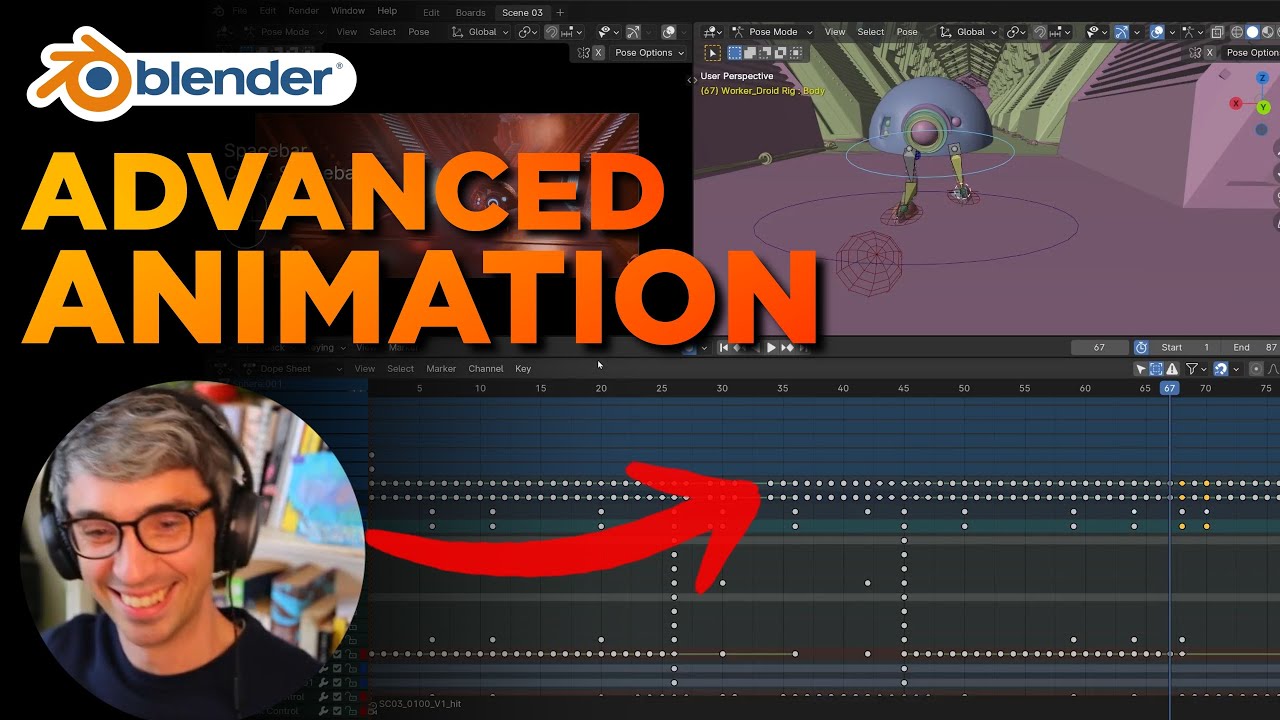Jump to previous keyframe

coord(739,347)
